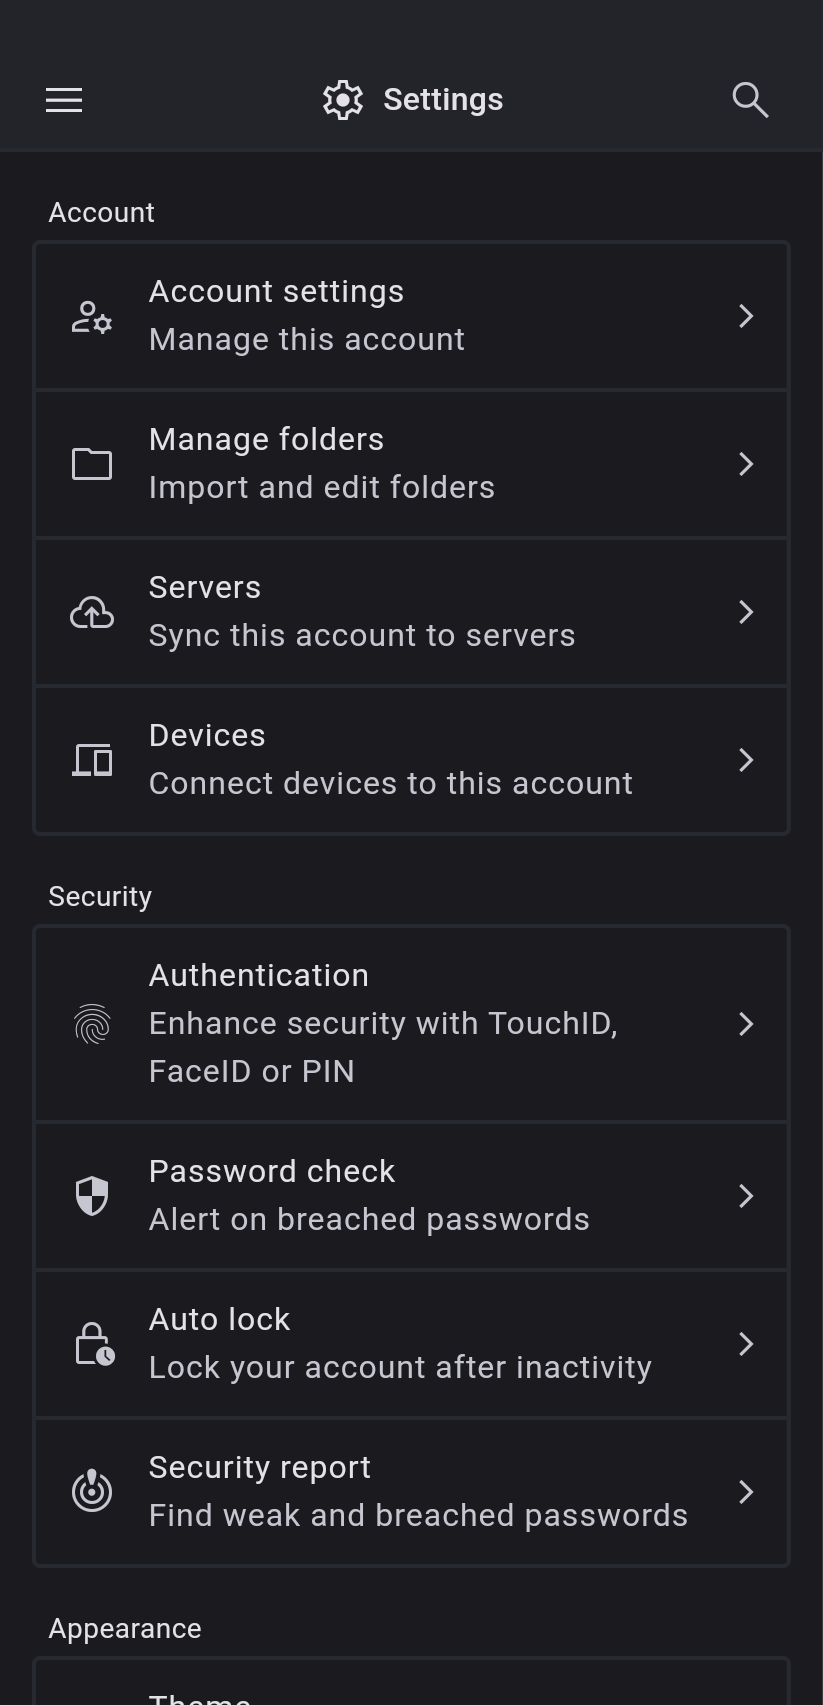This screenshot has width=823, height=1706.
Task: Click the Manage folders folder icon
Action: [x=92, y=464]
